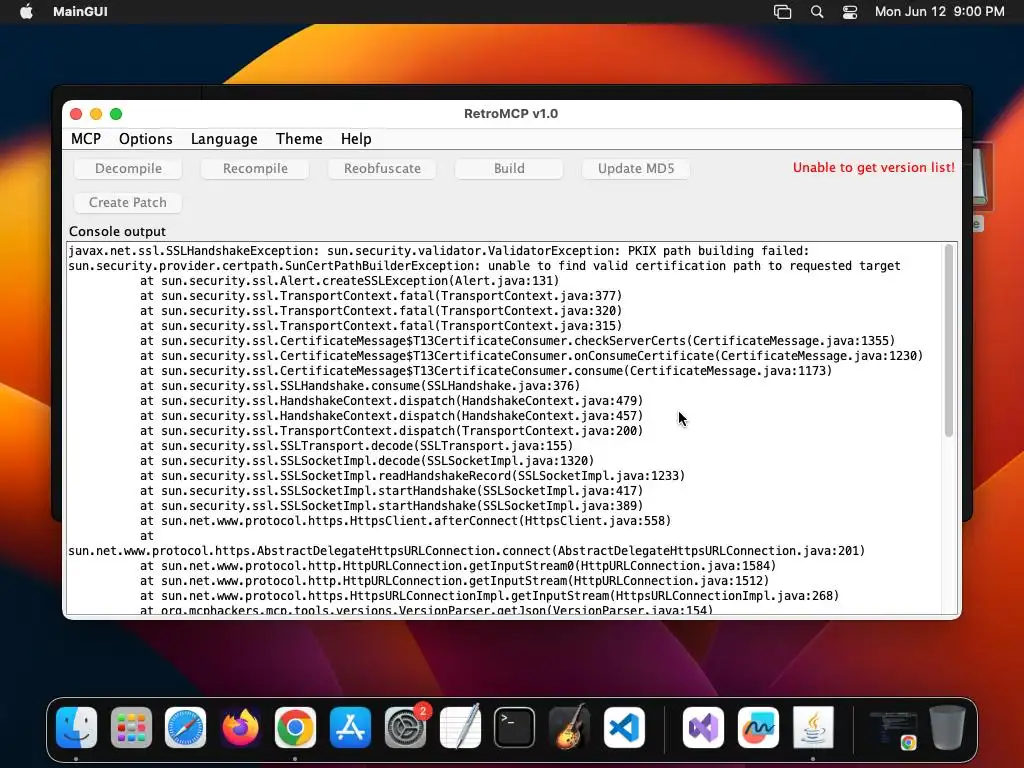Click the Java app icon in dock

point(813,727)
